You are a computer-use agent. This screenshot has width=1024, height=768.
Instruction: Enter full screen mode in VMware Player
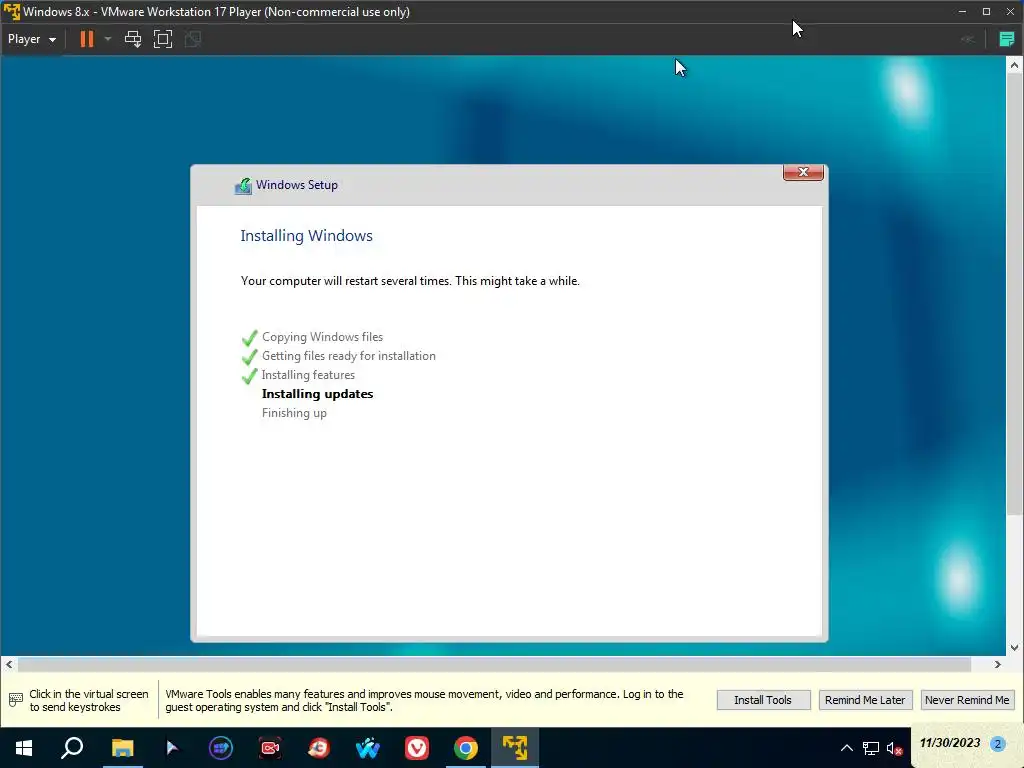163,39
